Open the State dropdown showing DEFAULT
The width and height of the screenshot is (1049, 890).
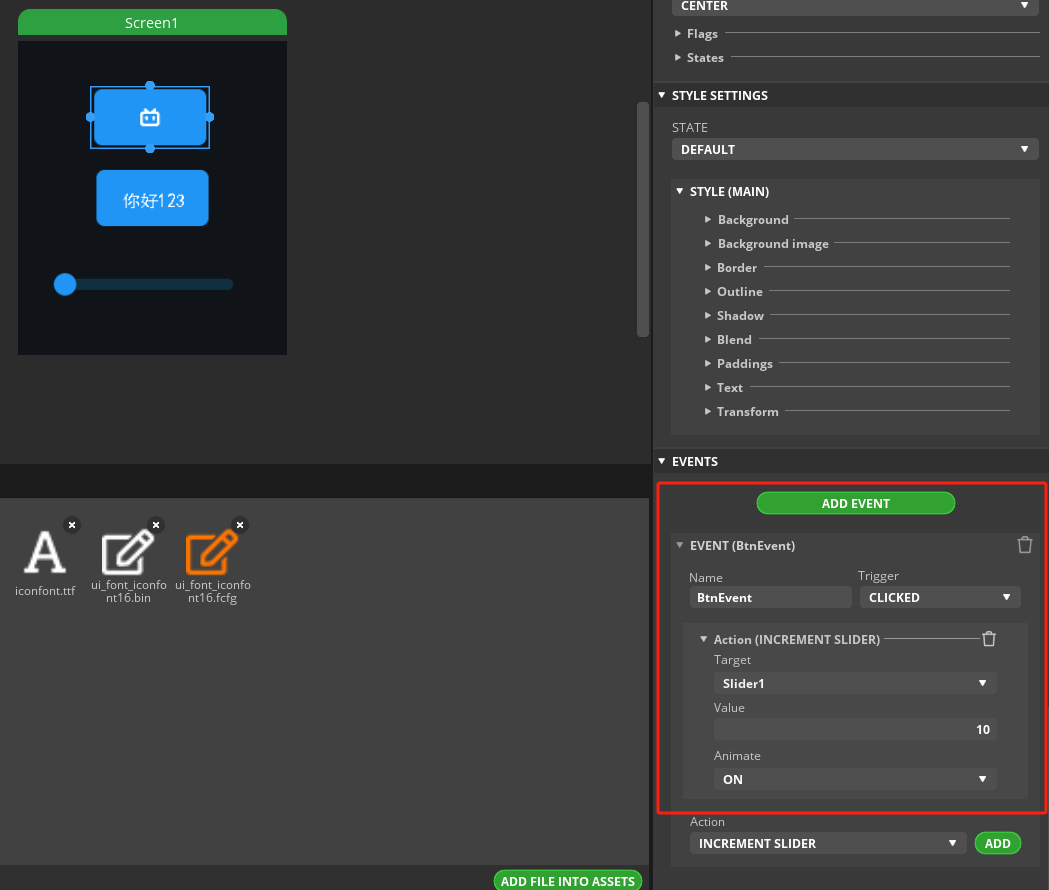[854, 149]
